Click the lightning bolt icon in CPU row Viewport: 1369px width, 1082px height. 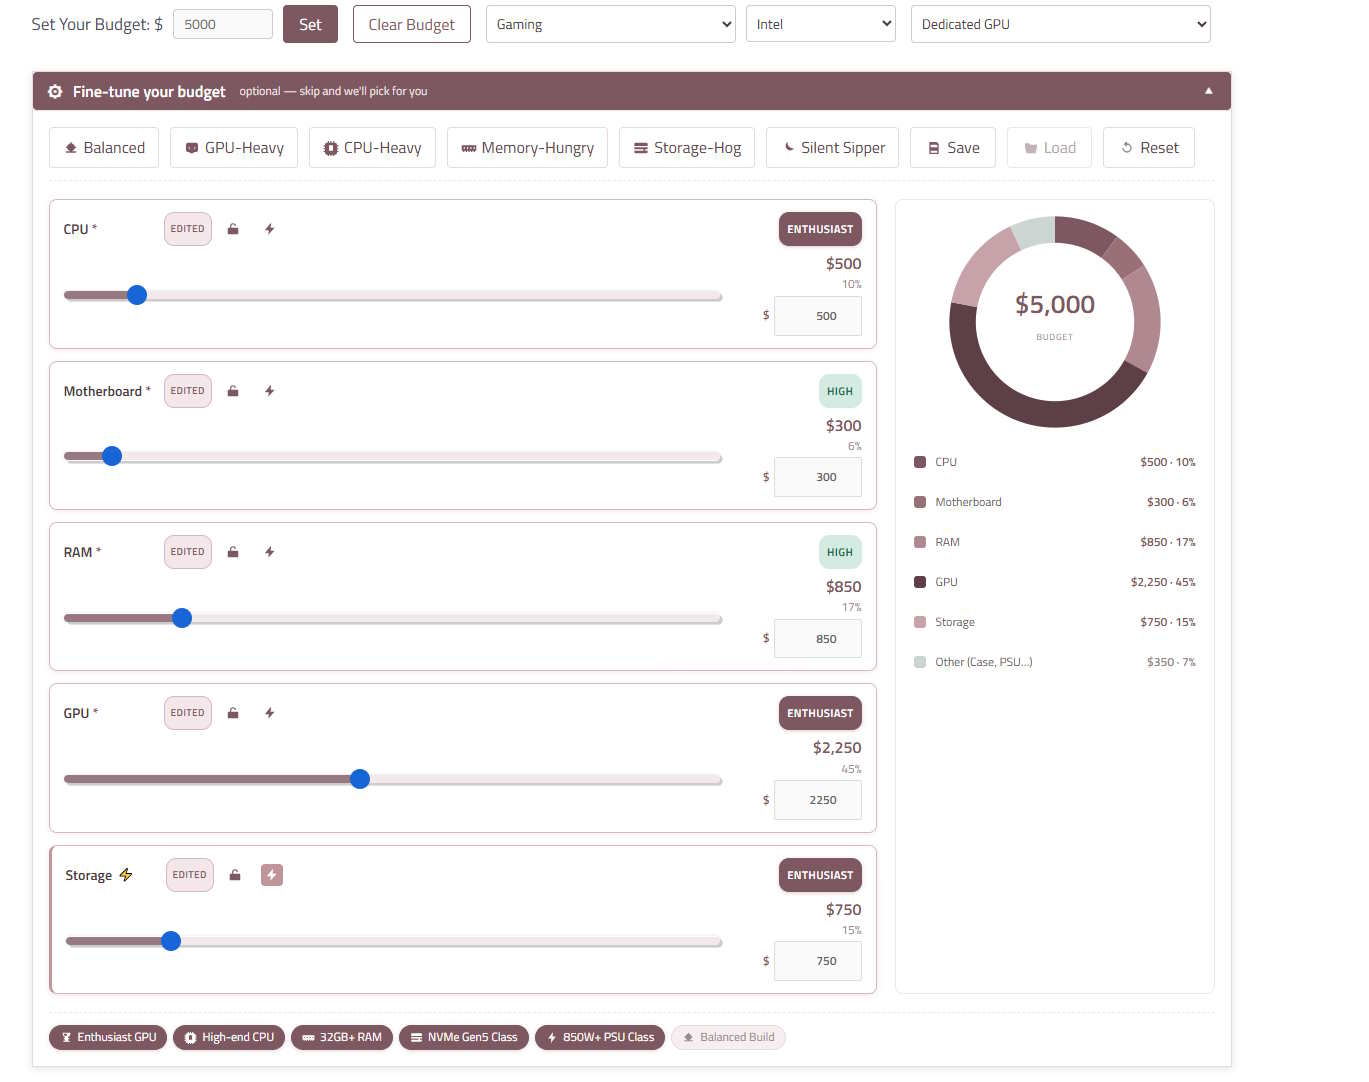coord(270,229)
